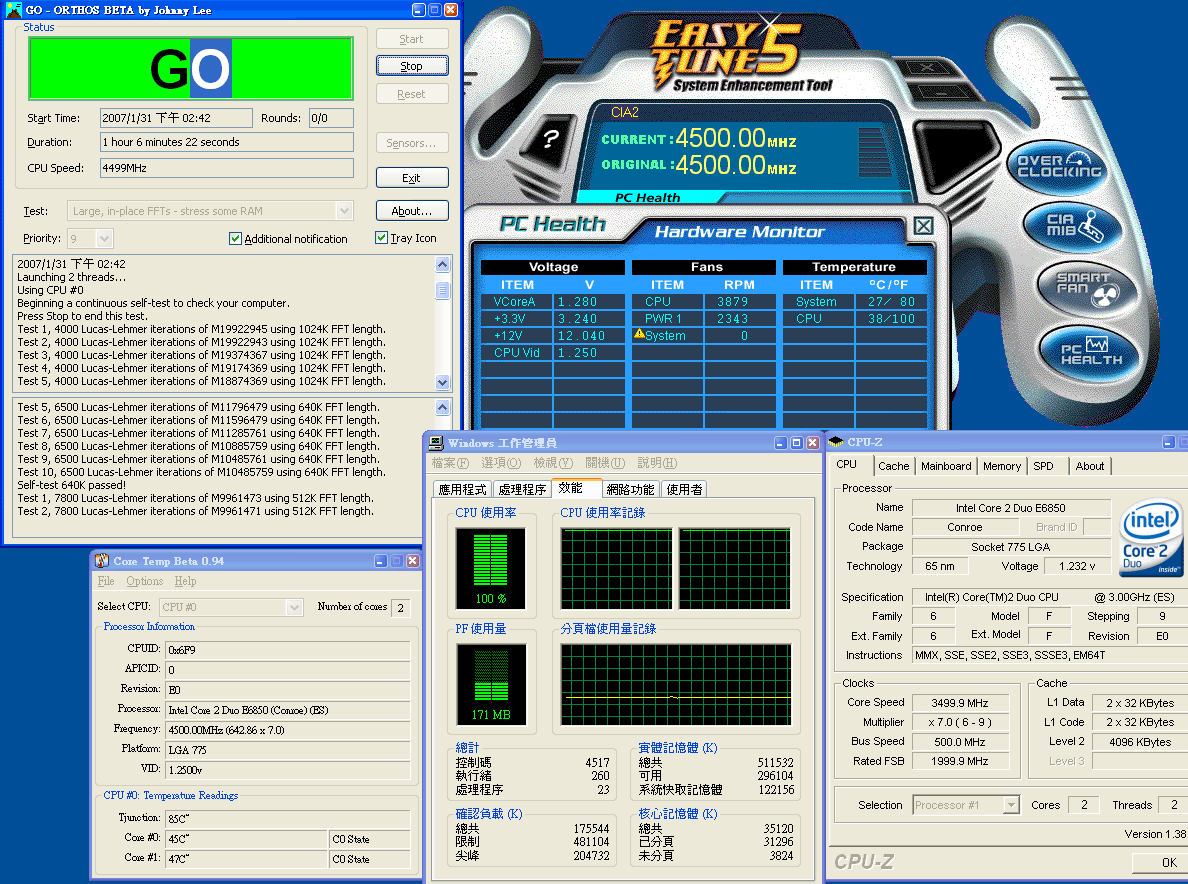Switch to the SPD tab in CPU-Z
This screenshot has width=1188, height=884.
1043,466
